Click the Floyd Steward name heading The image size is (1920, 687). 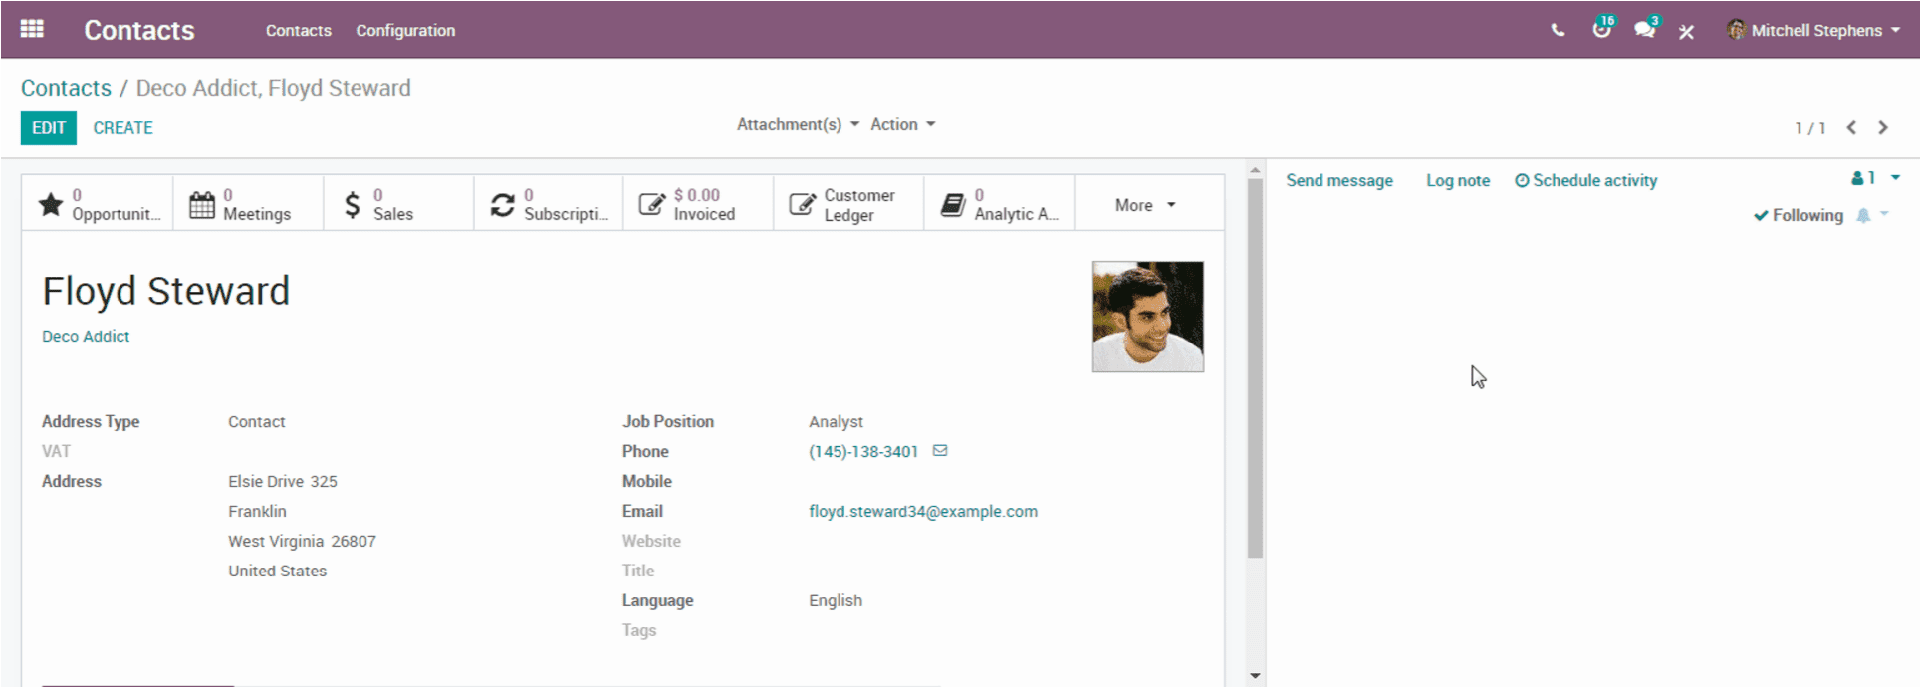pos(166,292)
